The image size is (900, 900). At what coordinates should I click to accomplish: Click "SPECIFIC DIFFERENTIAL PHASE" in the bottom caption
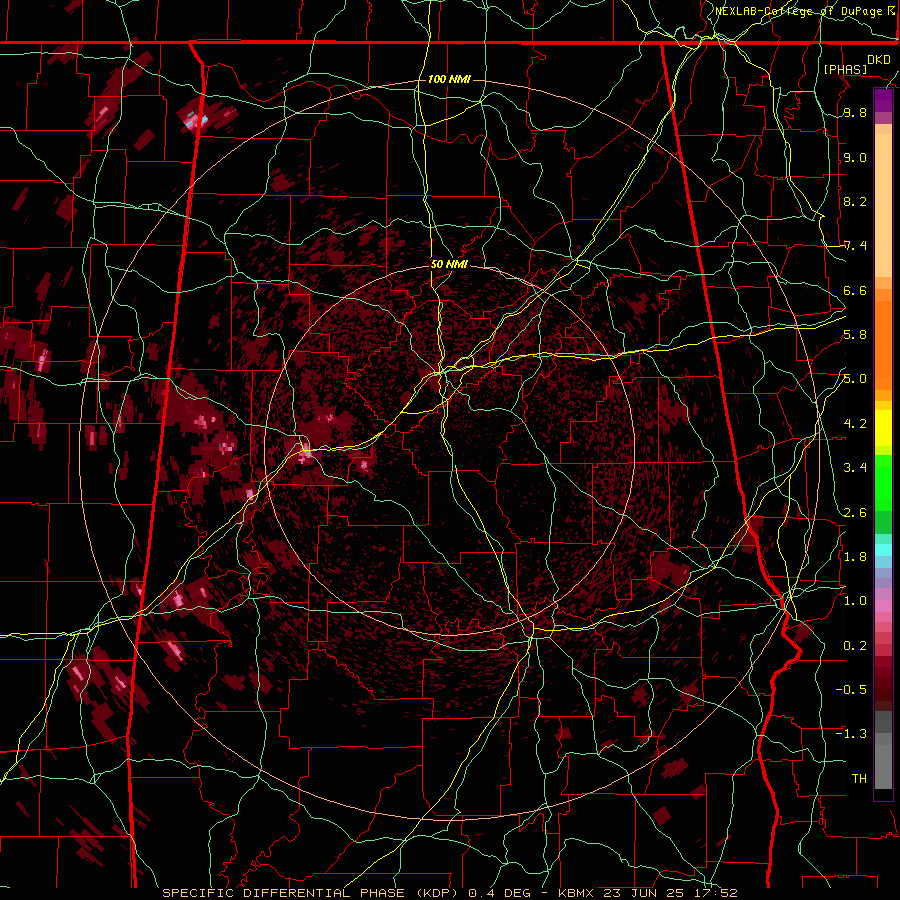(x=284, y=893)
